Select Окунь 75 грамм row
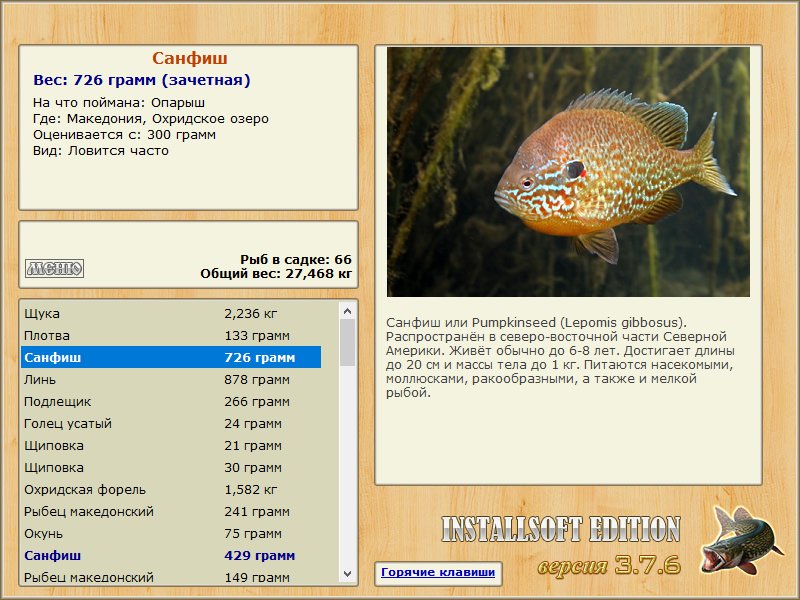 (171, 533)
